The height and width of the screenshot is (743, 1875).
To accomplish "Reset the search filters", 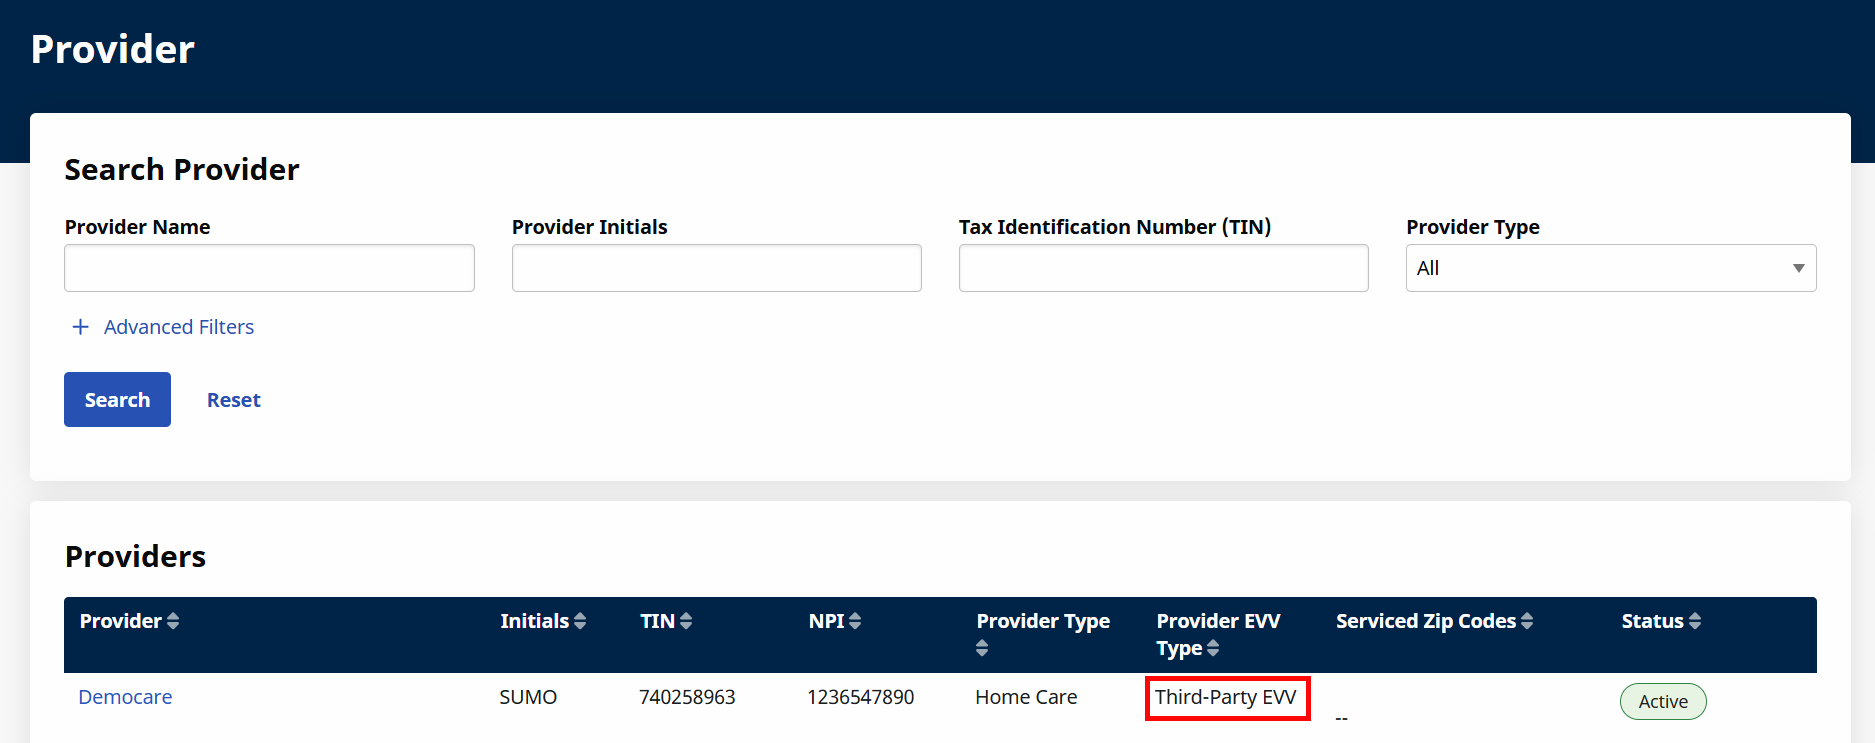I will [233, 400].
